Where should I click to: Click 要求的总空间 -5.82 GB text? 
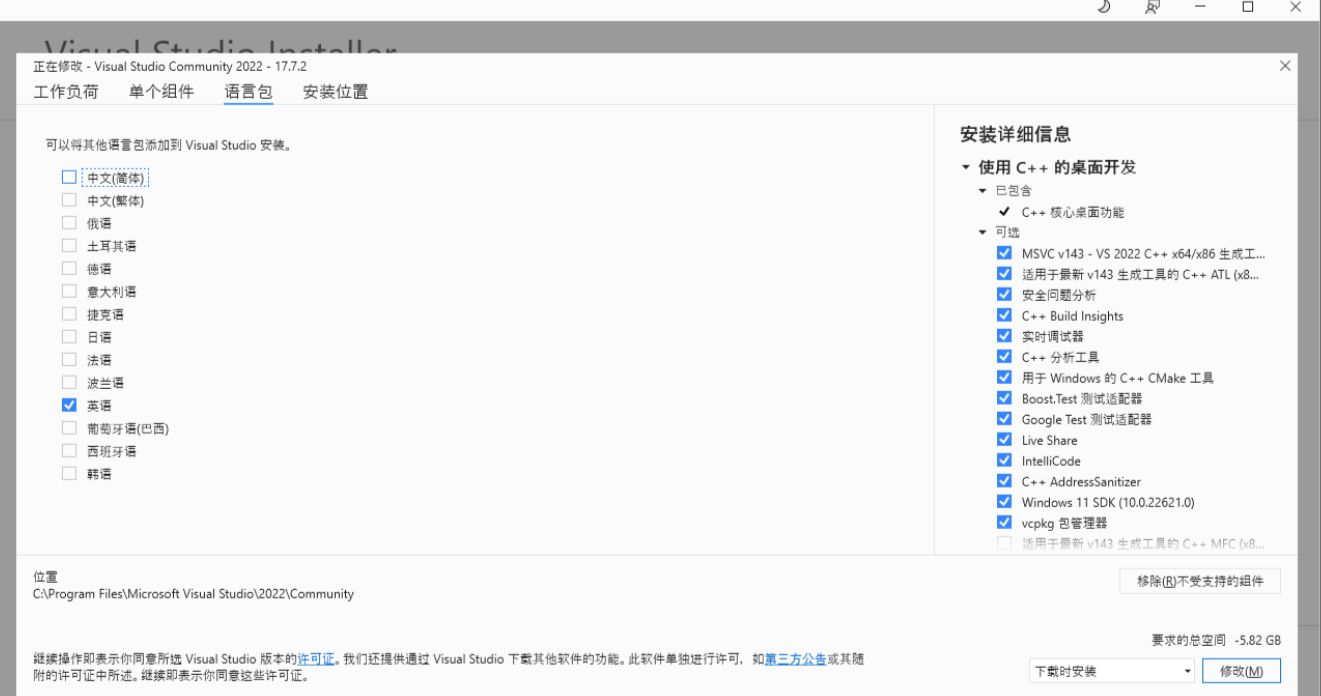pos(1216,640)
